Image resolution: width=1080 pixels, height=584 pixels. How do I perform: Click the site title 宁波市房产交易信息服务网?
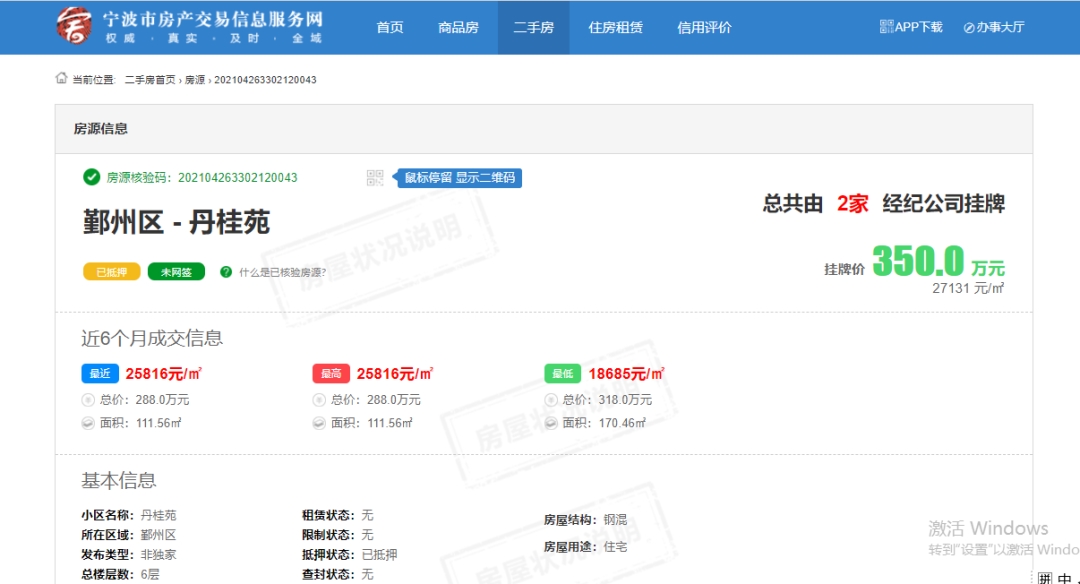pyautogui.click(x=213, y=19)
